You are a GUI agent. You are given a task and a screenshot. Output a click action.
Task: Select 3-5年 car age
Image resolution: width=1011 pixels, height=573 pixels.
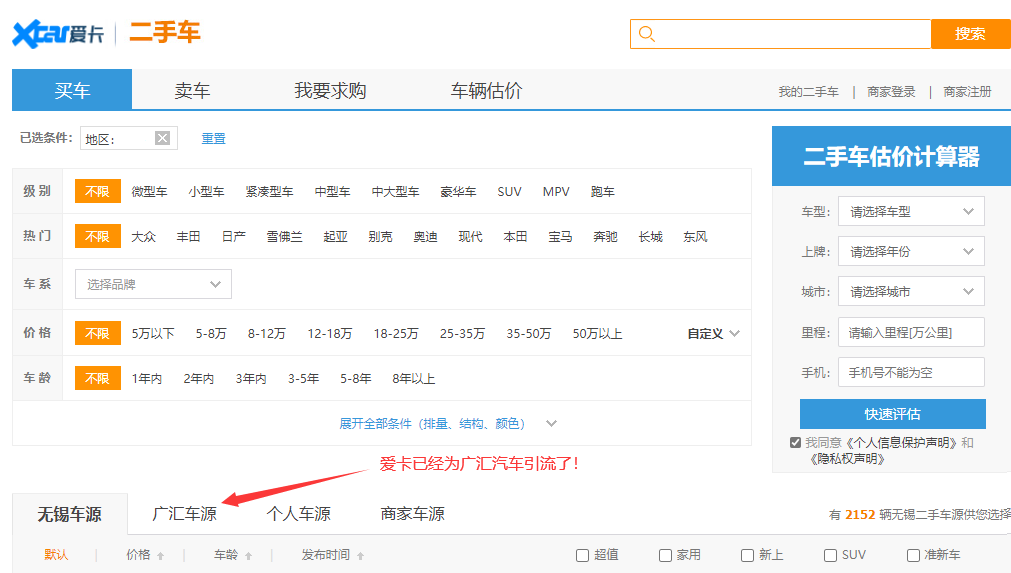(x=303, y=378)
